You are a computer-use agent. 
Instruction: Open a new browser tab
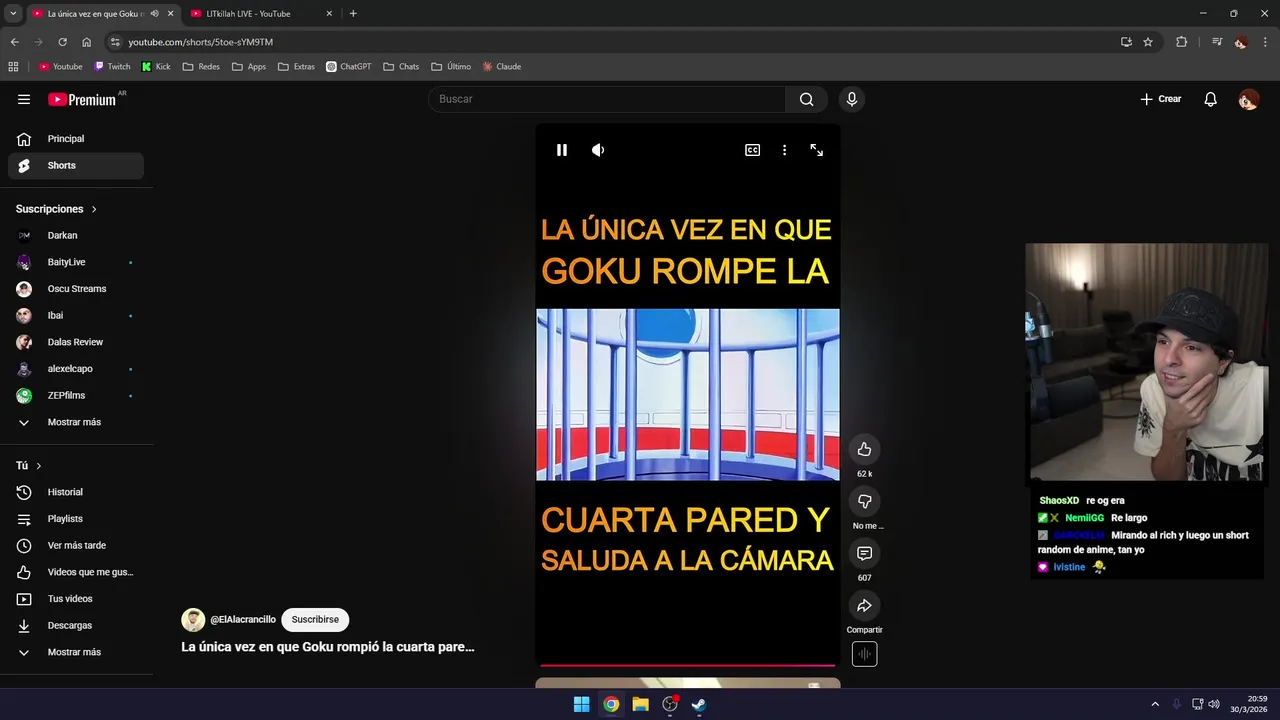[353, 14]
